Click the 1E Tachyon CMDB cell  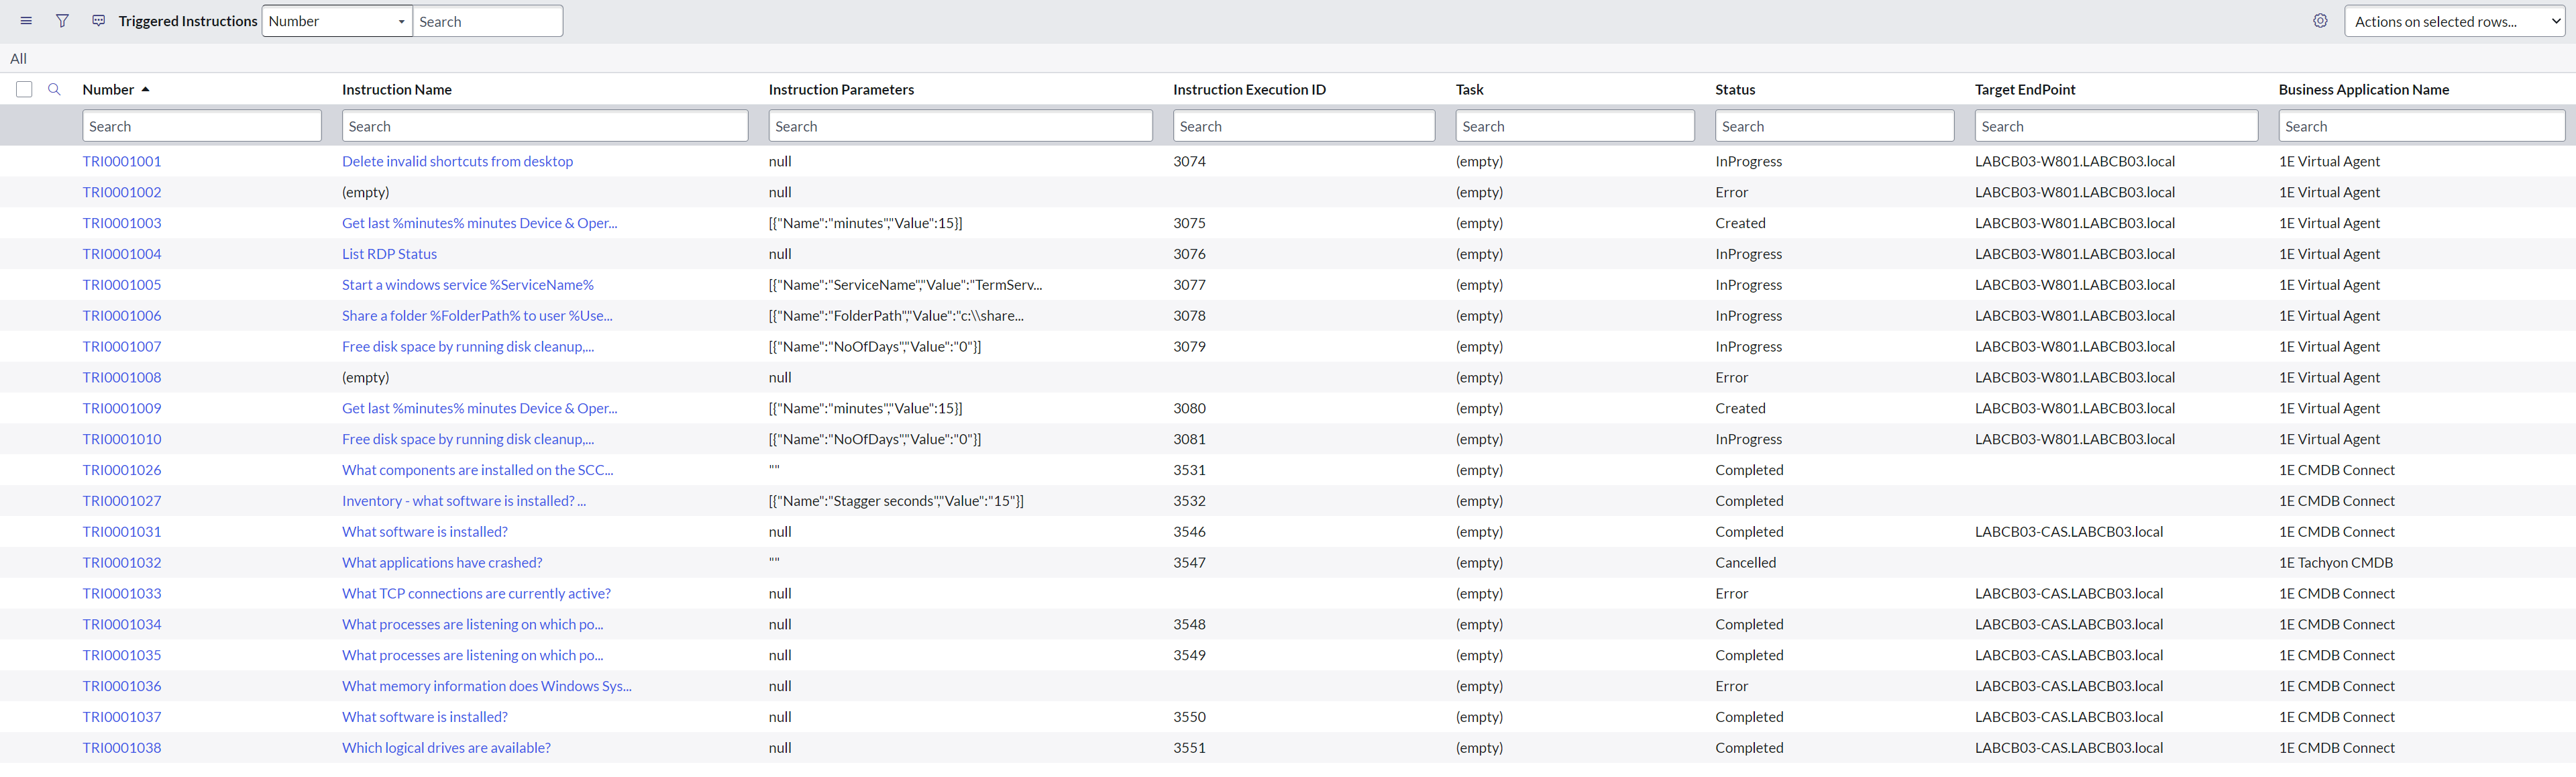coord(2336,563)
